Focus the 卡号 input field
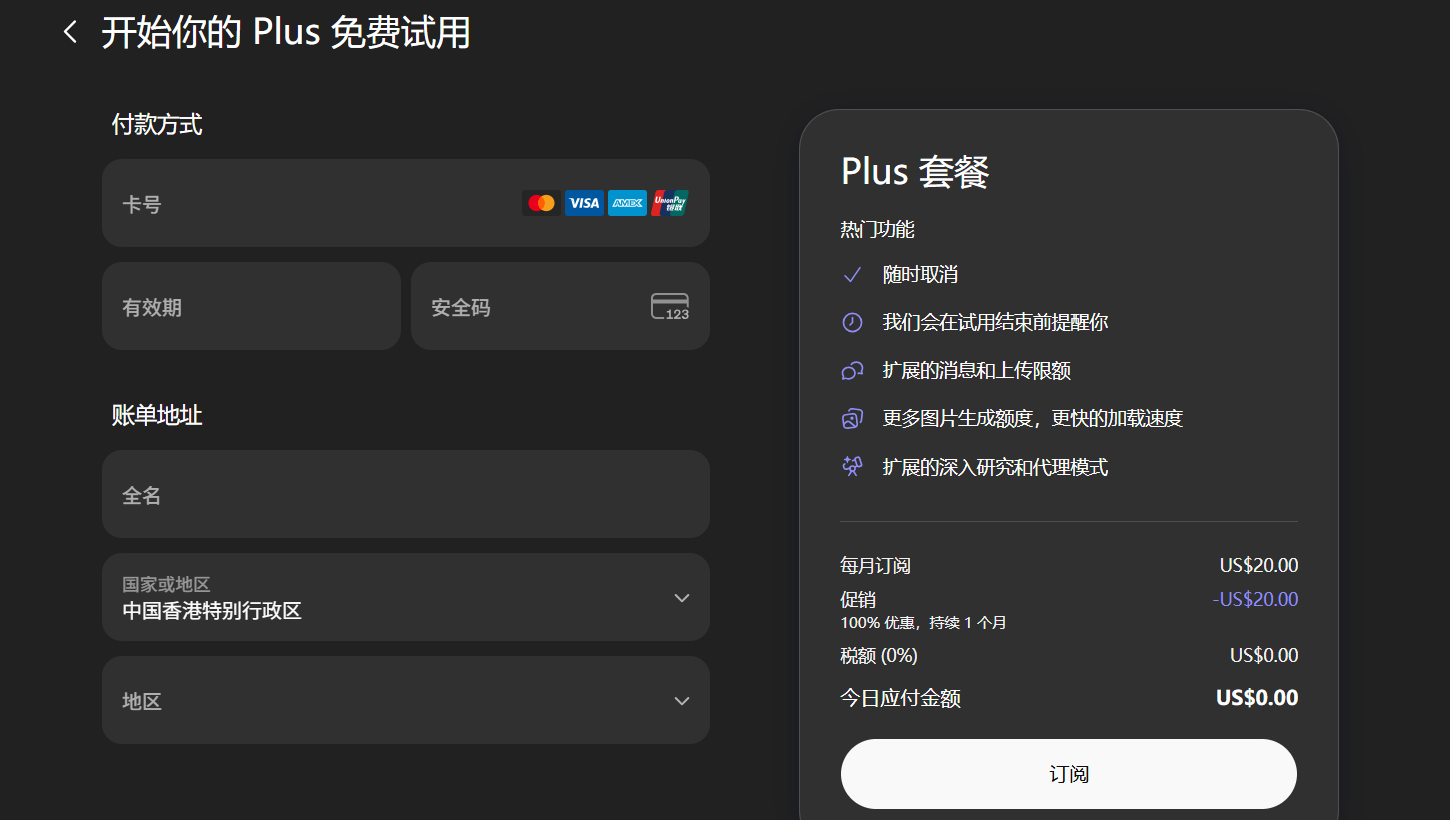 pyautogui.click(x=310, y=203)
